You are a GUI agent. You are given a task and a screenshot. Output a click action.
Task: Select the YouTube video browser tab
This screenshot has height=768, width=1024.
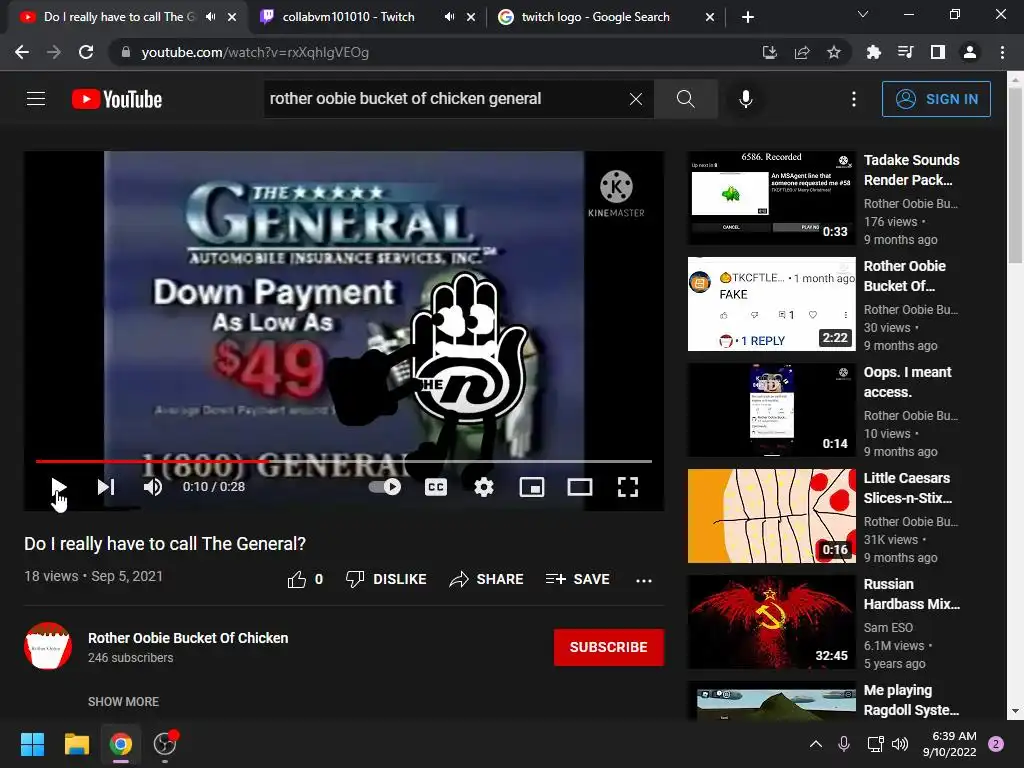click(120, 17)
